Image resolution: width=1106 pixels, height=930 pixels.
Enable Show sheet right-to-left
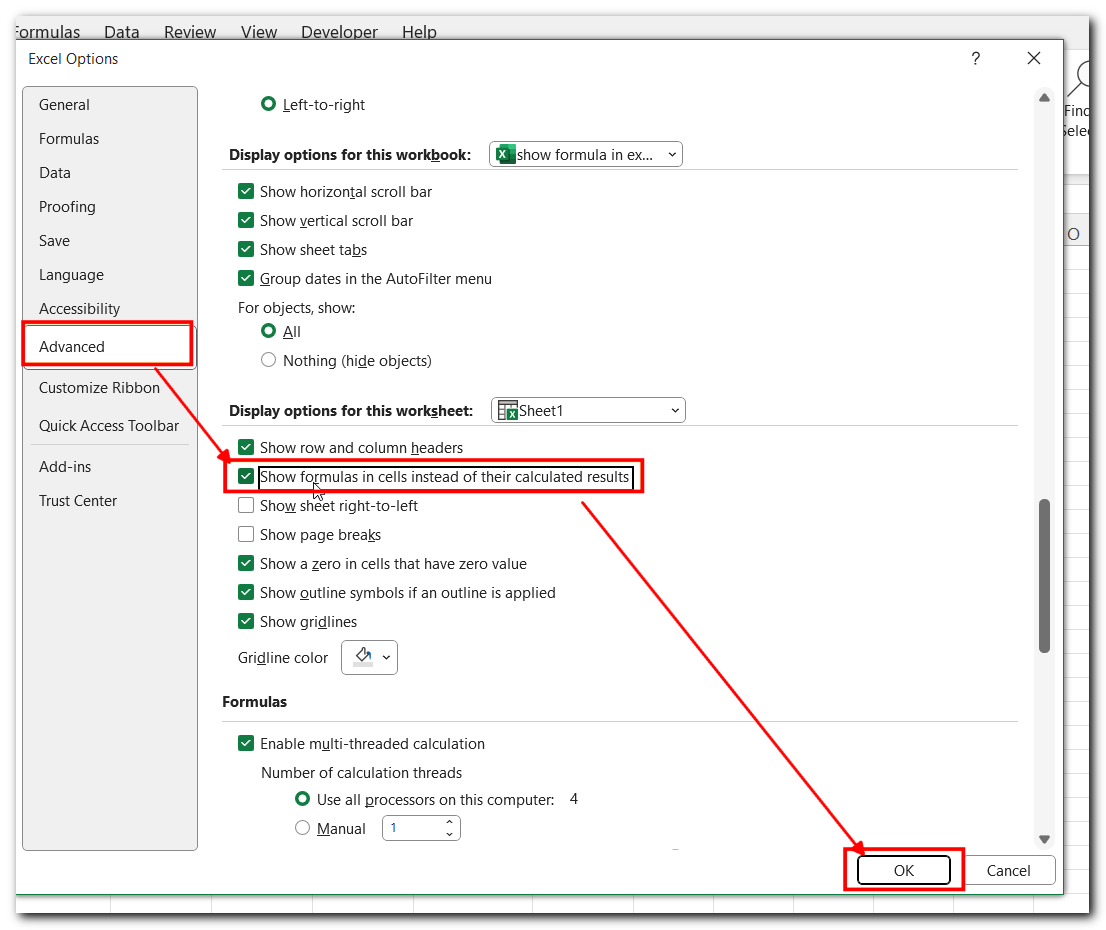point(245,505)
